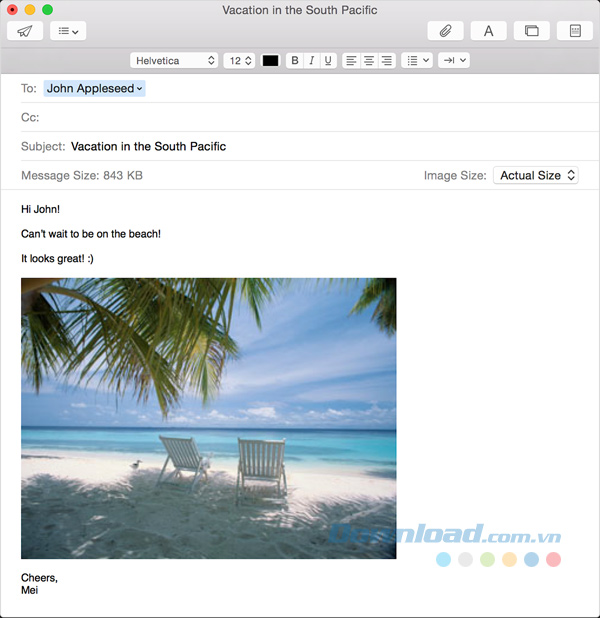
Task: Open the Image Size Actual Size popup
Action: (536, 175)
